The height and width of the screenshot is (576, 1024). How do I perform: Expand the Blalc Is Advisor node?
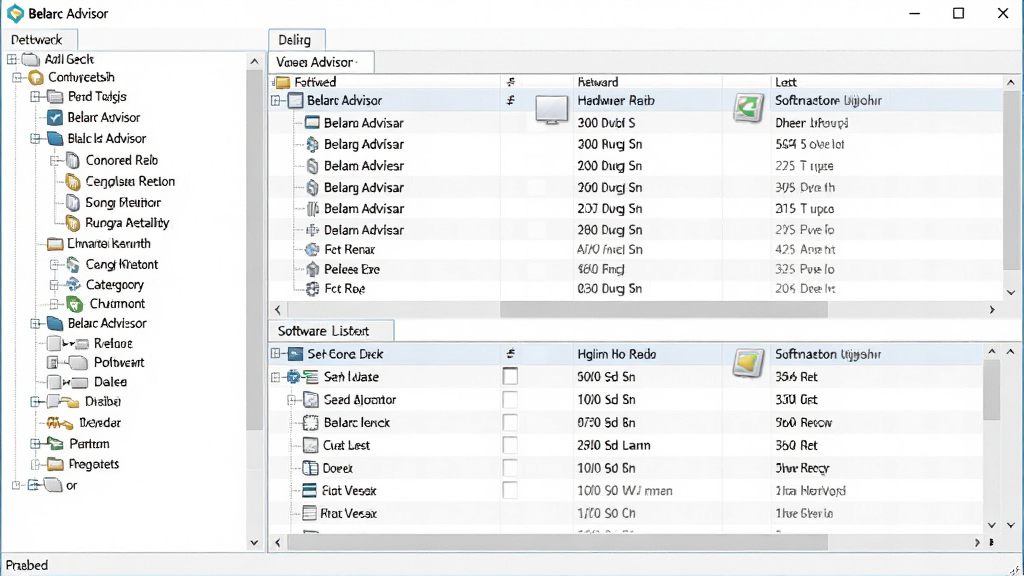(36, 139)
